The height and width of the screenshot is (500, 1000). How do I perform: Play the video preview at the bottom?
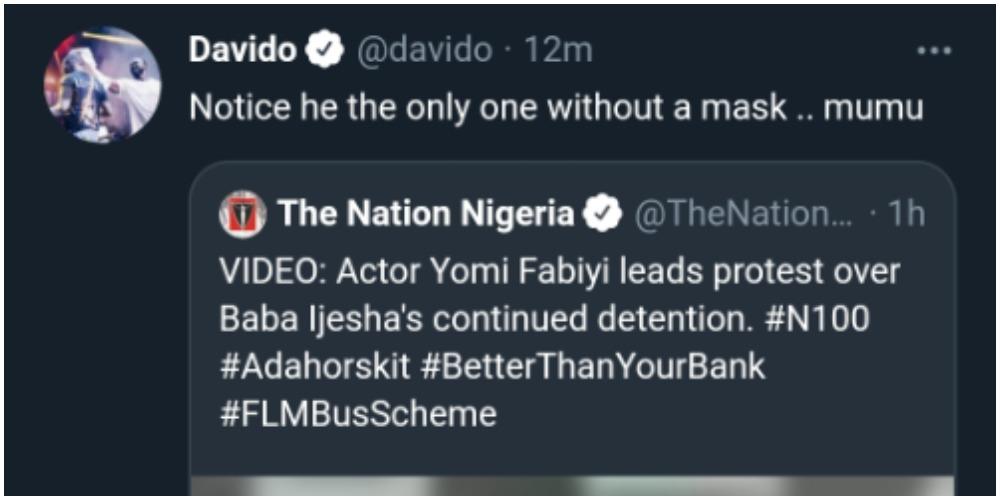(x=572, y=487)
